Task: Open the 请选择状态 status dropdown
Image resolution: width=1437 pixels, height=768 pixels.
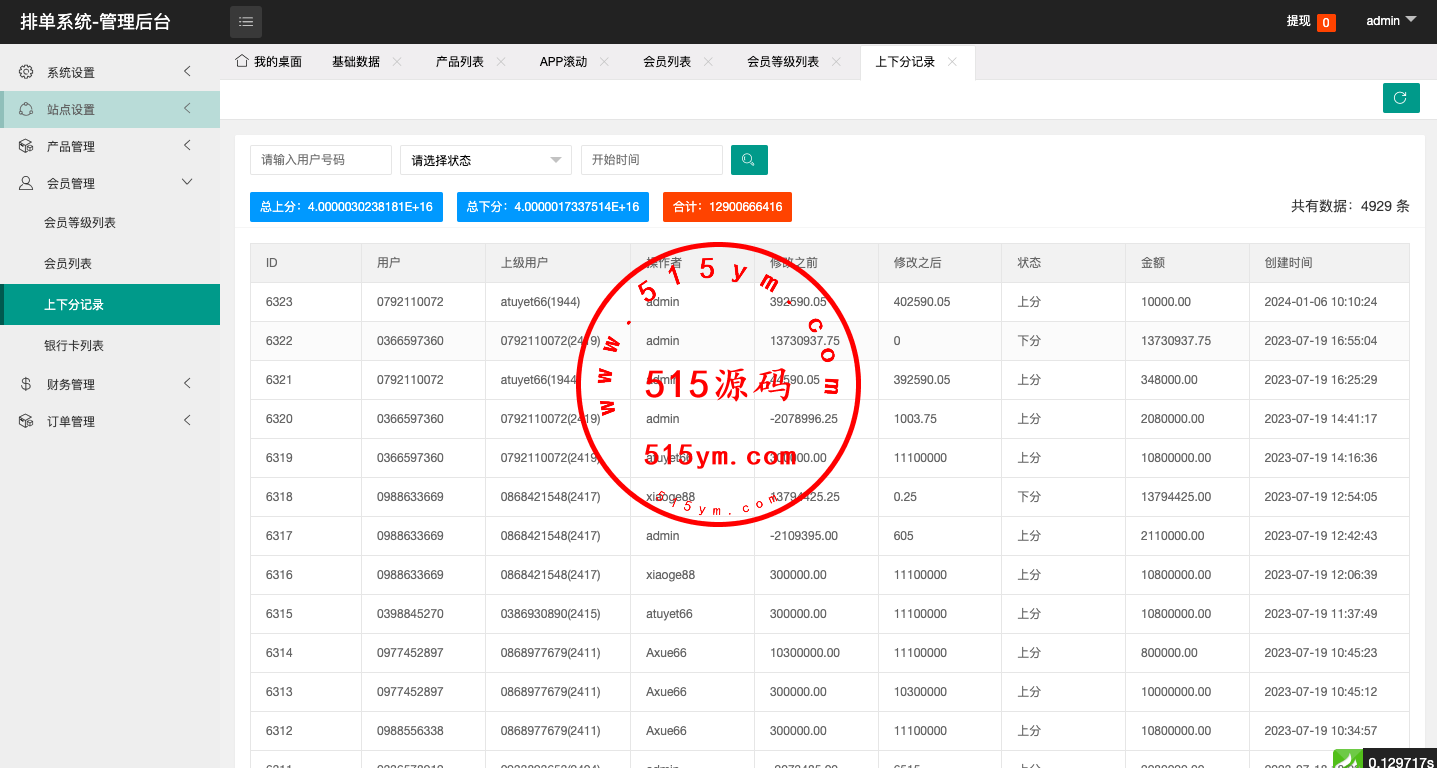Action: 485,160
